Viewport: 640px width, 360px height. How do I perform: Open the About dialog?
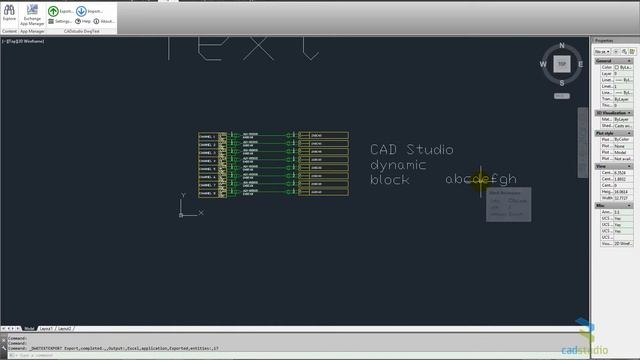104,21
